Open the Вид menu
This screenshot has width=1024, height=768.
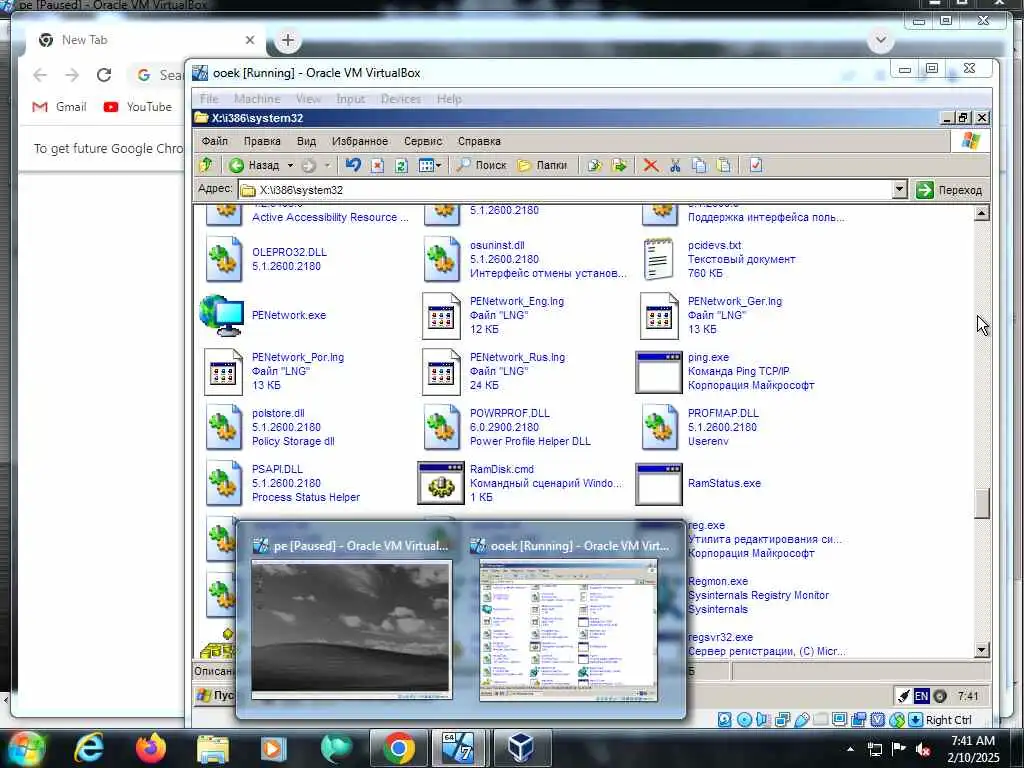tap(306, 141)
